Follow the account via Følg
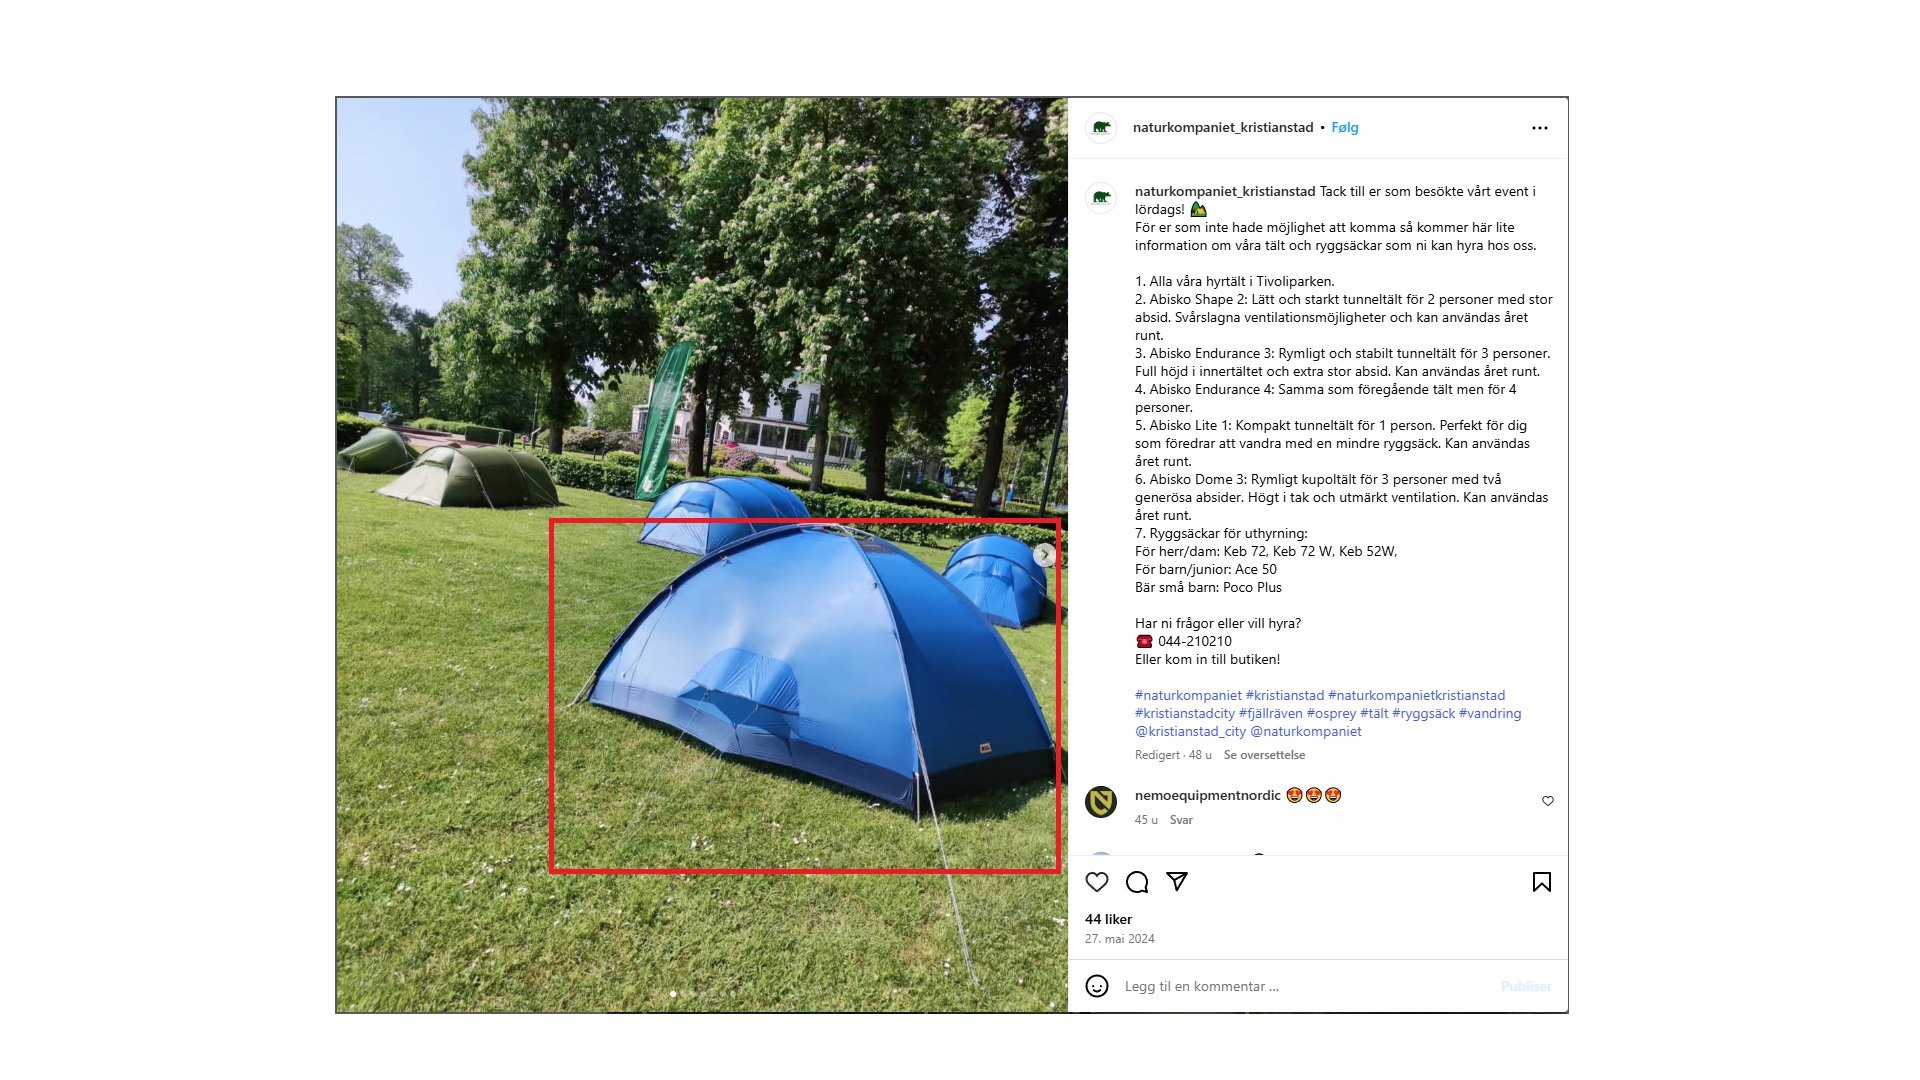The image size is (1920, 1080). 1345,128
